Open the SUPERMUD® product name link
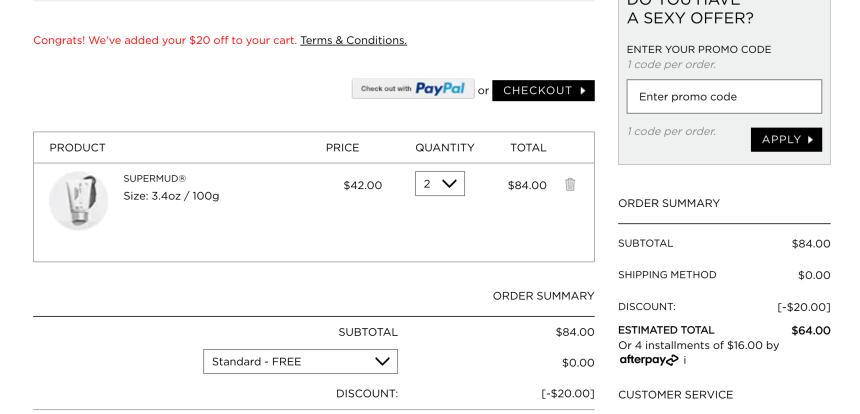 pyautogui.click(x=155, y=179)
